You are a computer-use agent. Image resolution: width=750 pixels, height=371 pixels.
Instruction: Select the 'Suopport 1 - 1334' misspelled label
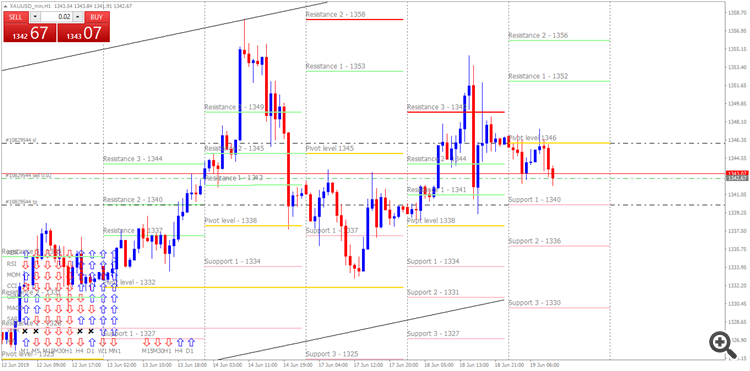point(232,262)
